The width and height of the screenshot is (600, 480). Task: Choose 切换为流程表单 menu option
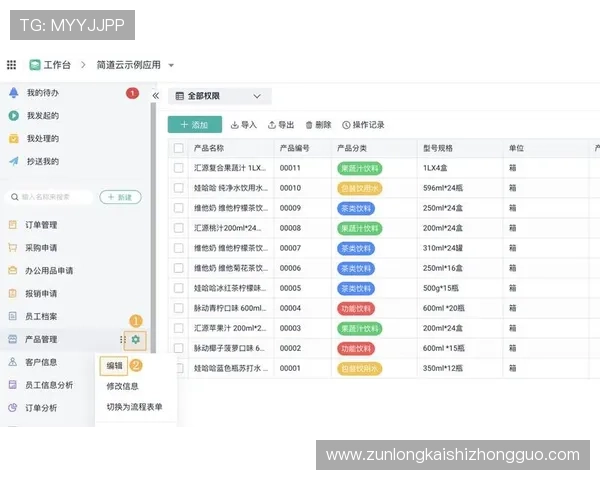click(x=134, y=407)
